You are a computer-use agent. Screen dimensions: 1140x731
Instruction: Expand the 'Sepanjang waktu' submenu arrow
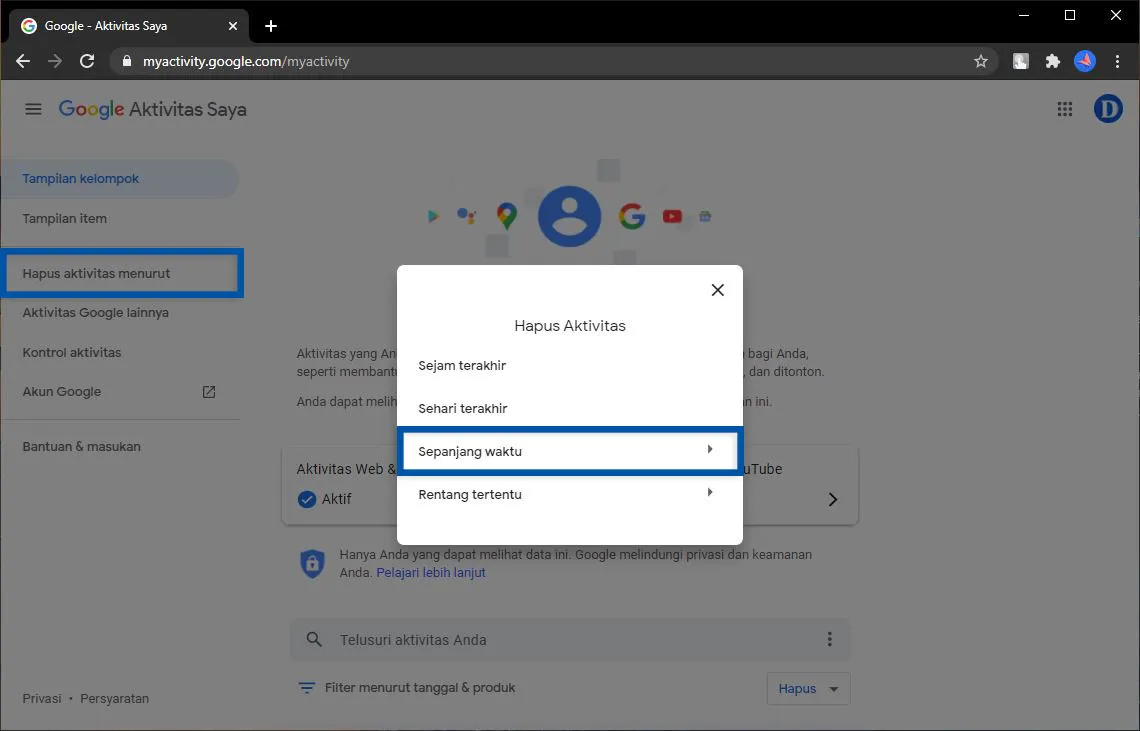[710, 450]
